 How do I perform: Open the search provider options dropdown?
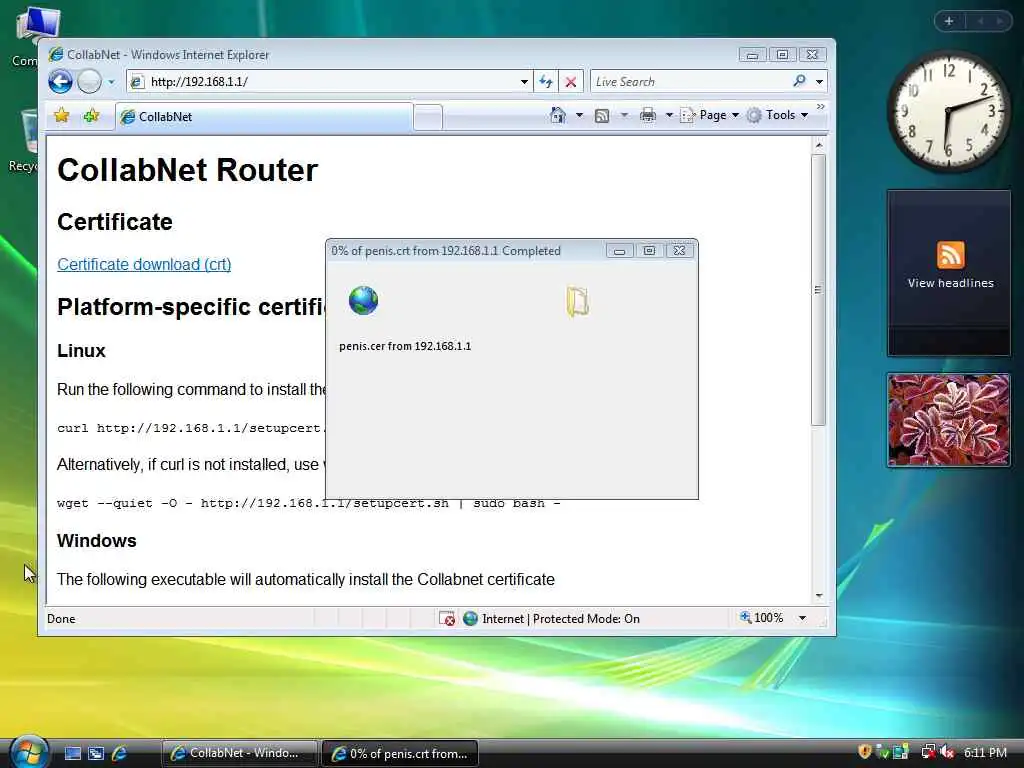[x=820, y=82]
